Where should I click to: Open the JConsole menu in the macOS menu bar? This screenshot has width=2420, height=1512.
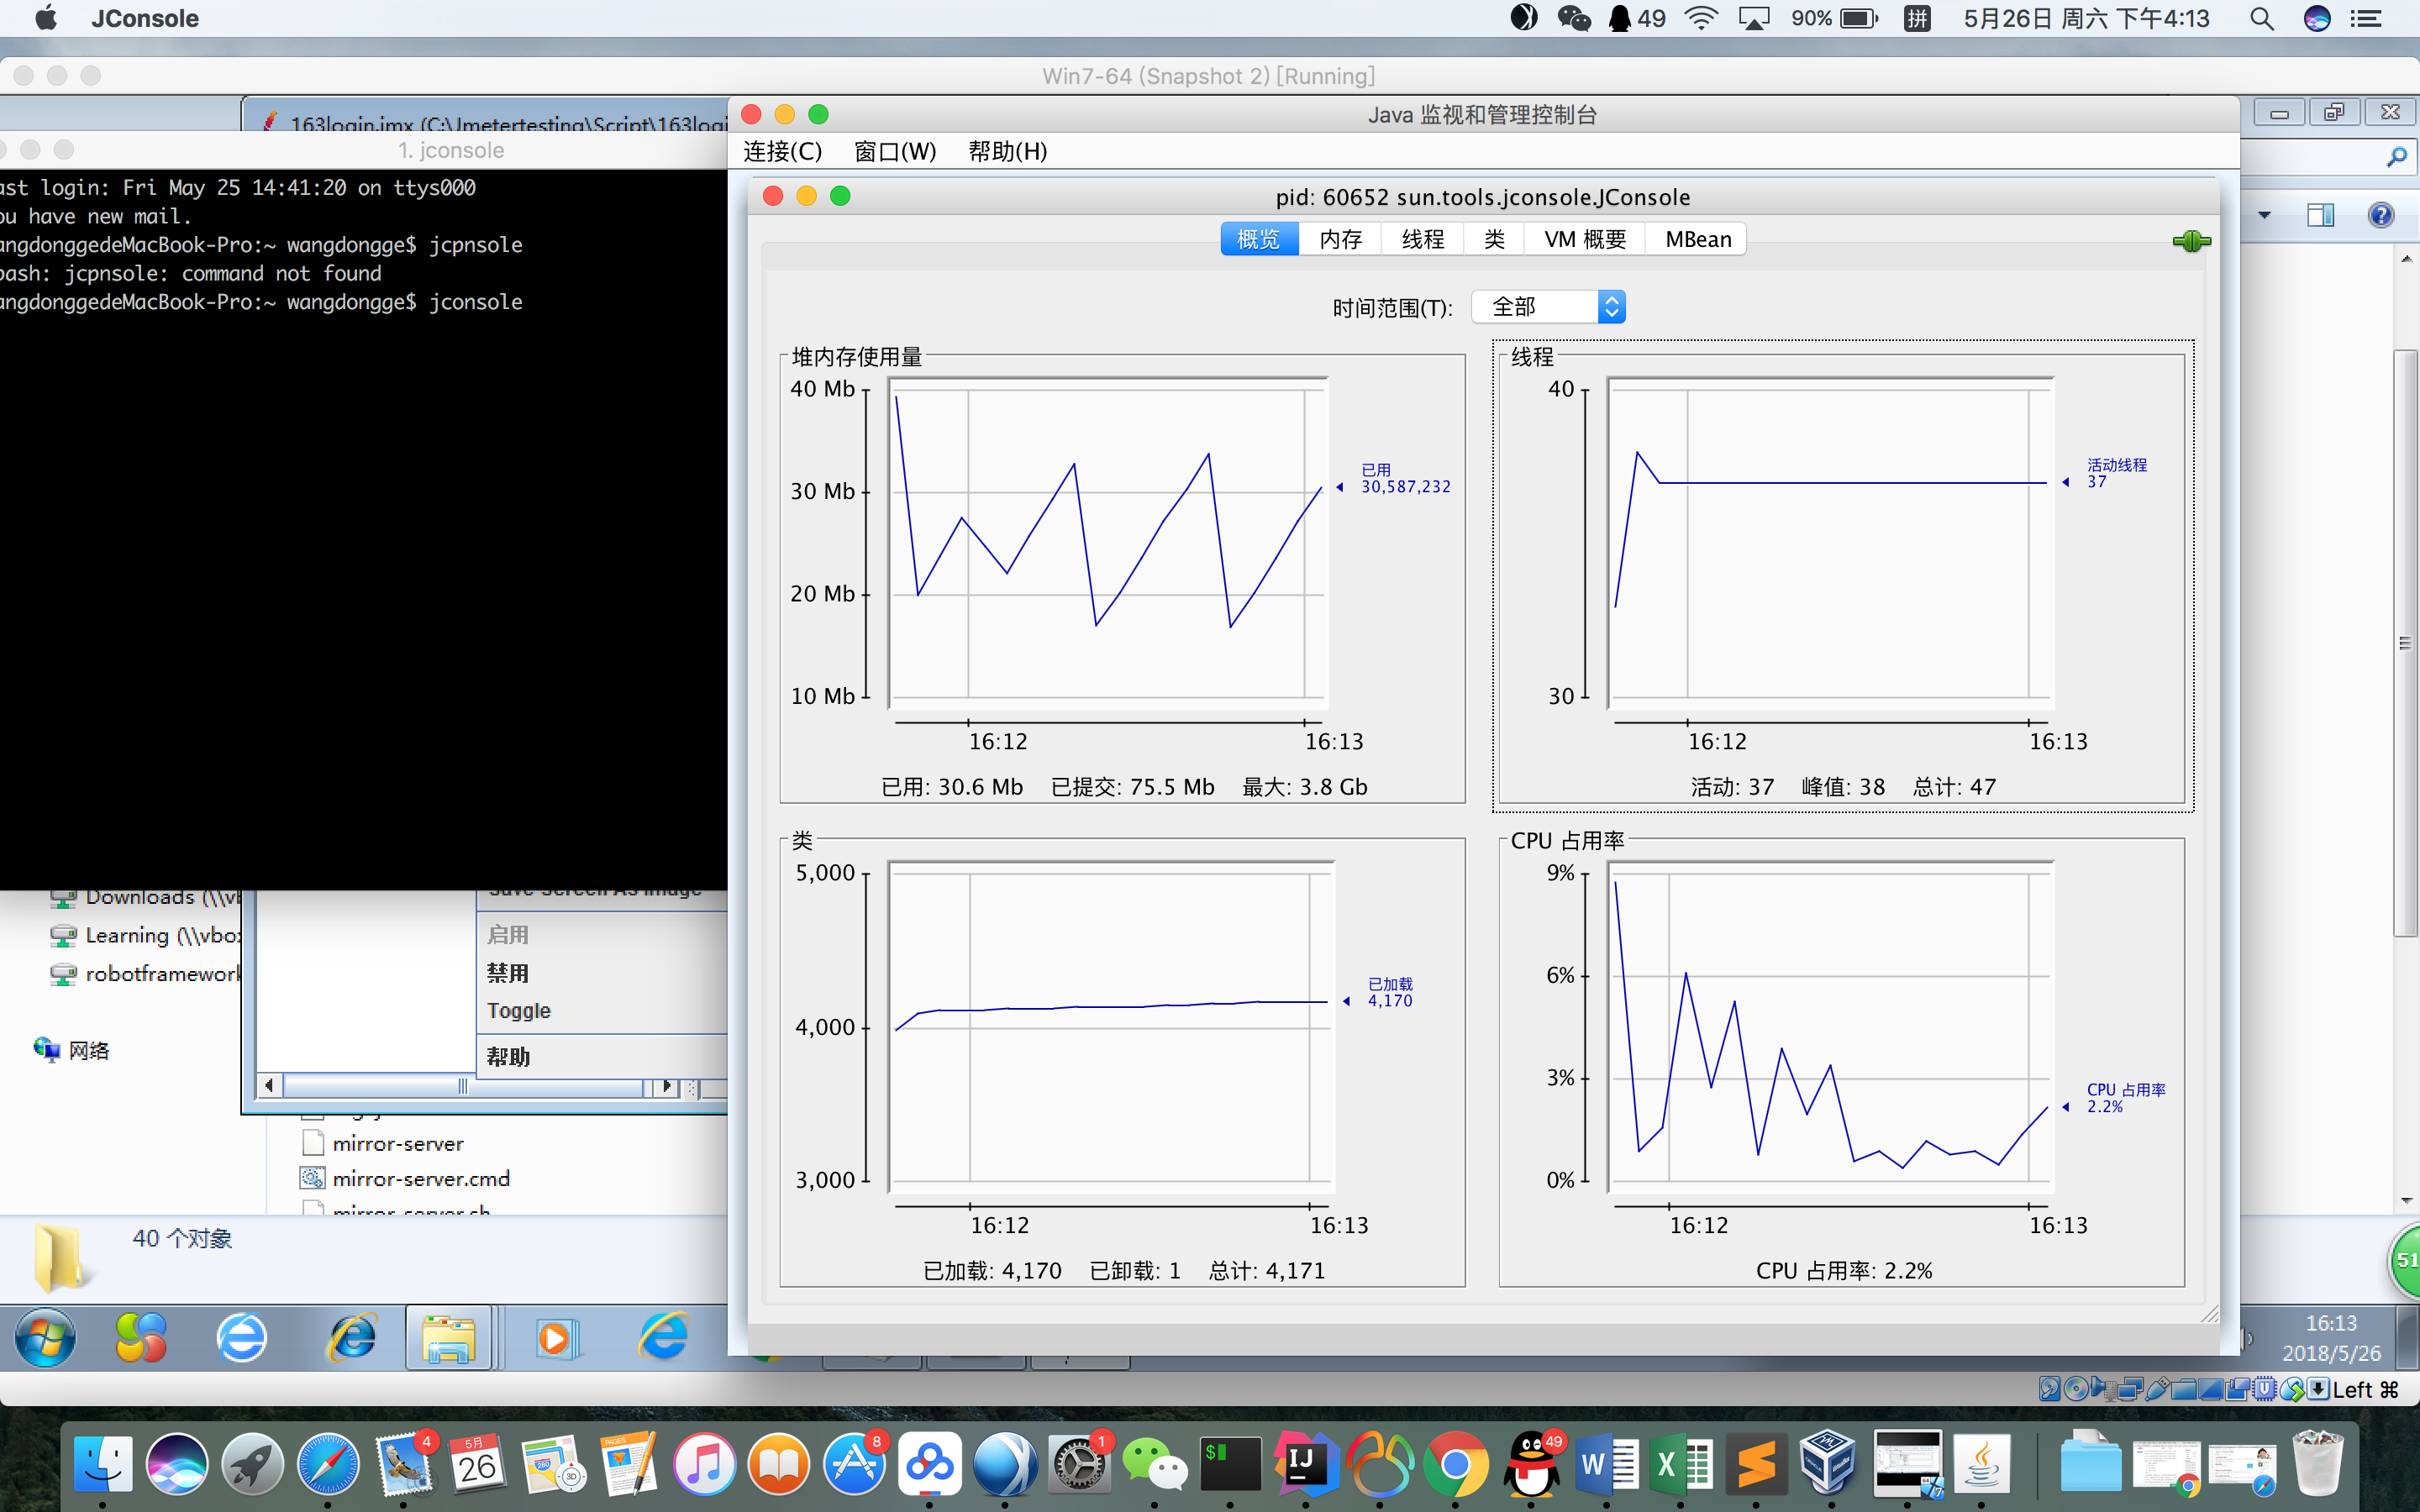145,18
